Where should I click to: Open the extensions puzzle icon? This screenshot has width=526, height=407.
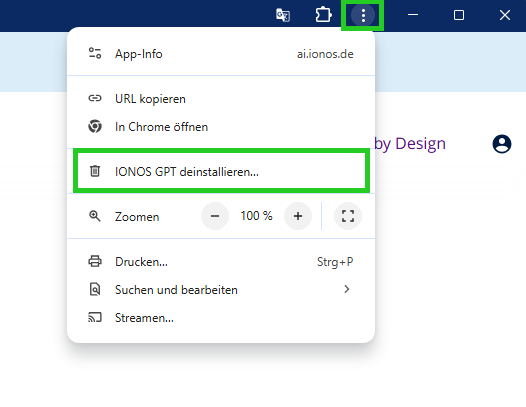tap(323, 15)
